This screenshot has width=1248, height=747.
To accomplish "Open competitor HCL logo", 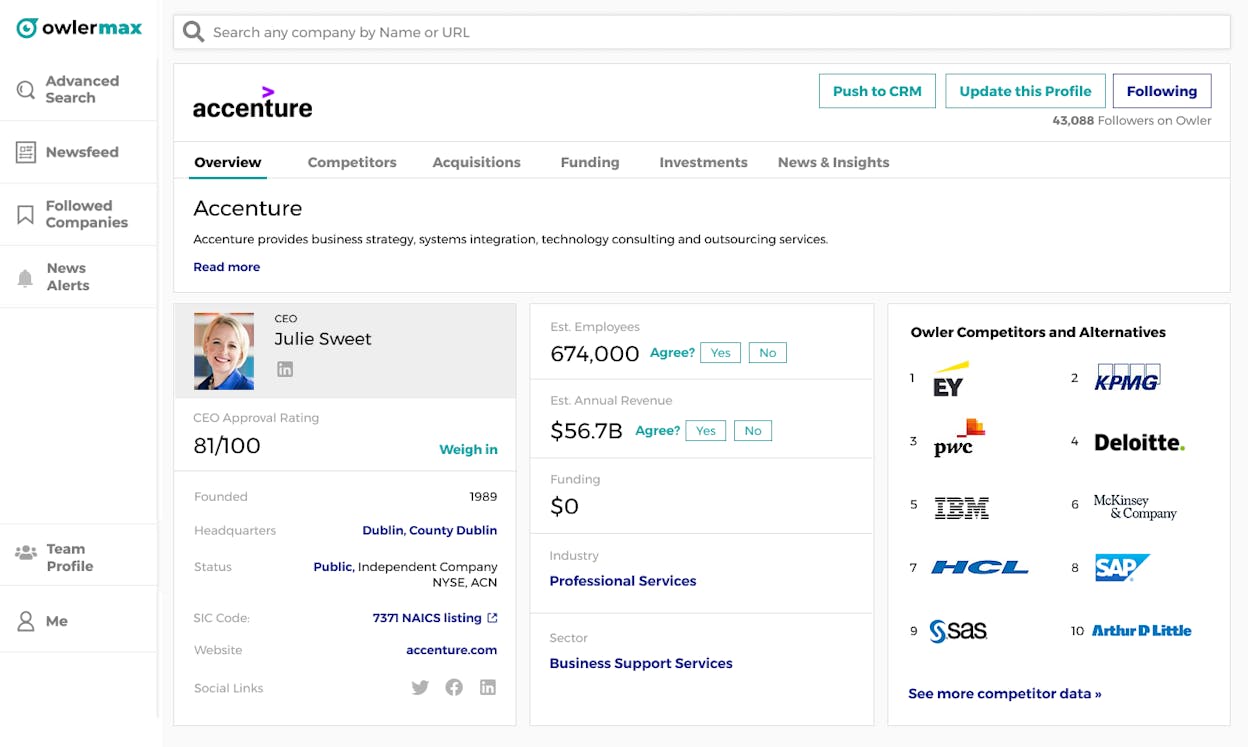I will pyautogui.click(x=979, y=567).
